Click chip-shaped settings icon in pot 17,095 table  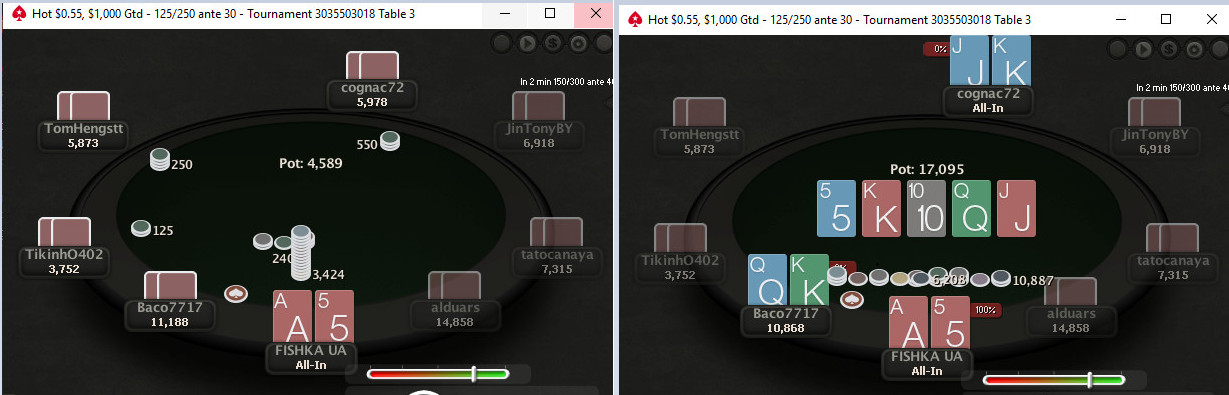click(1194, 49)
